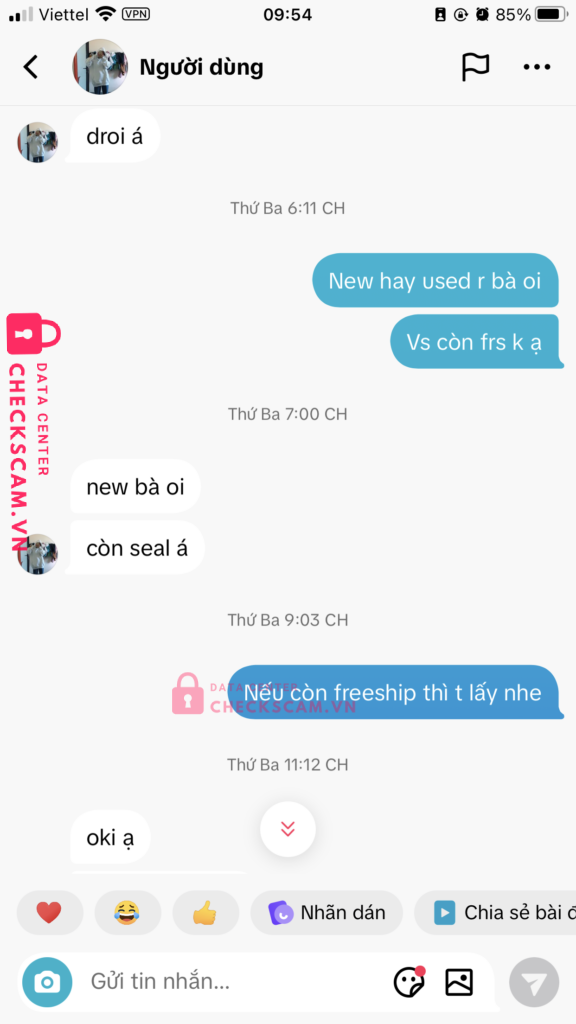The image size is (576, 1024).
Task: Open the report flag icon
Action: click(475, 67)
